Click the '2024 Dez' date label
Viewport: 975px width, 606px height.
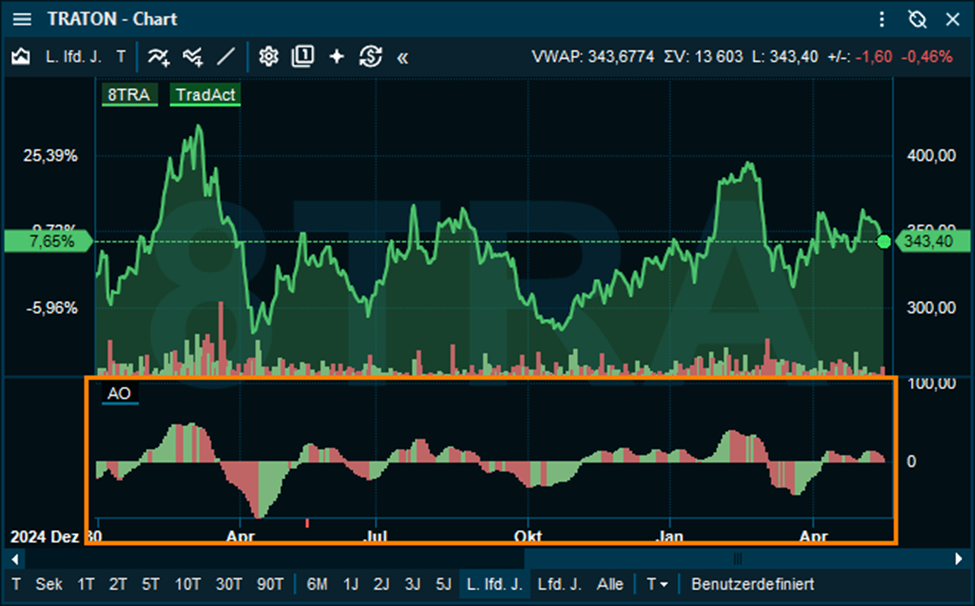pos(44,536)
